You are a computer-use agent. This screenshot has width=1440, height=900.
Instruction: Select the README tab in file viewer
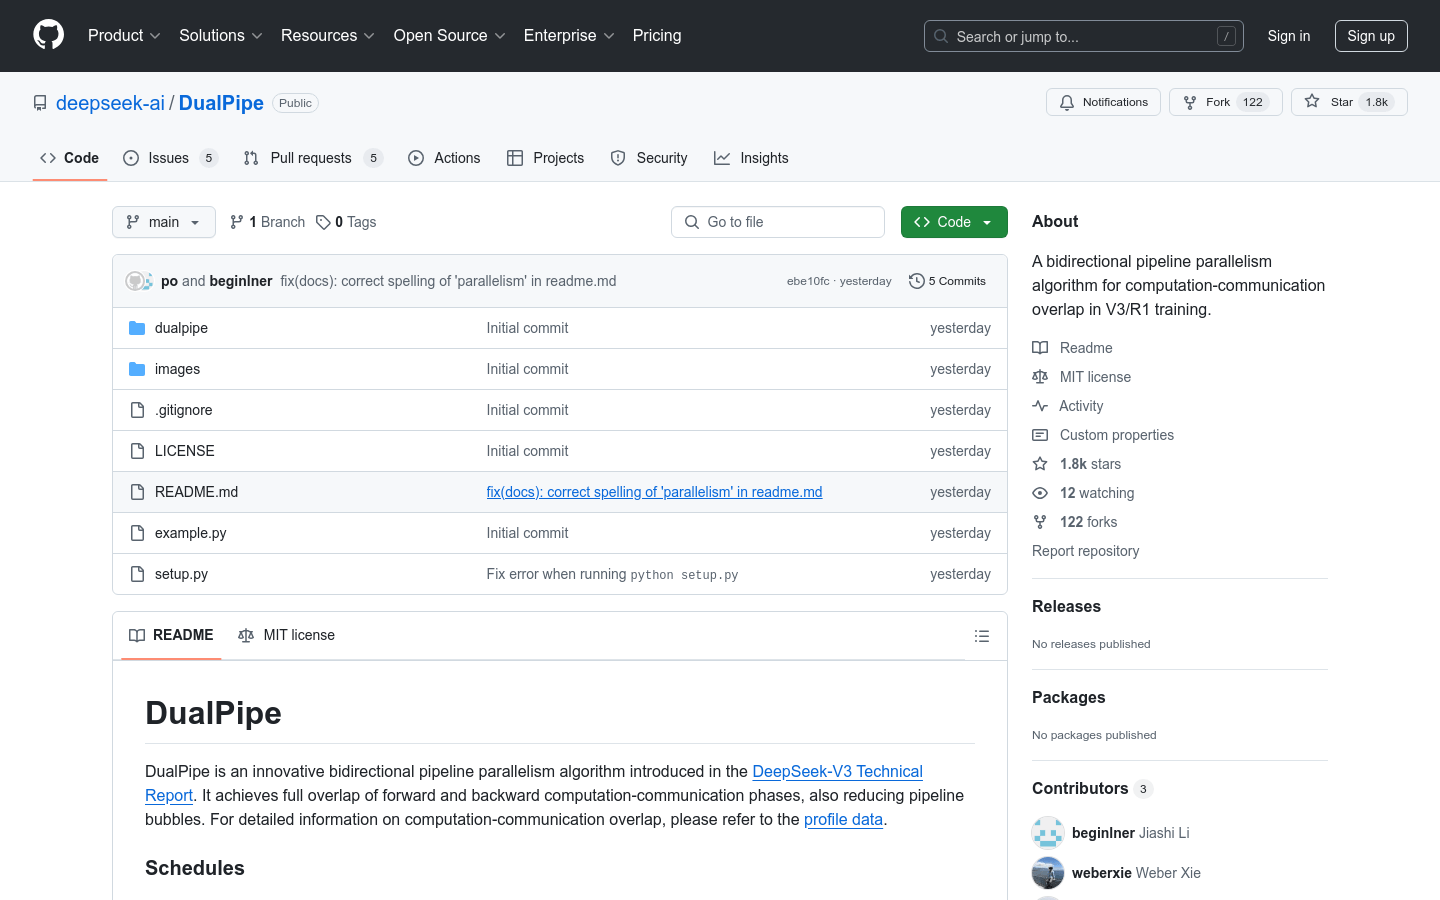coord(171,635)
